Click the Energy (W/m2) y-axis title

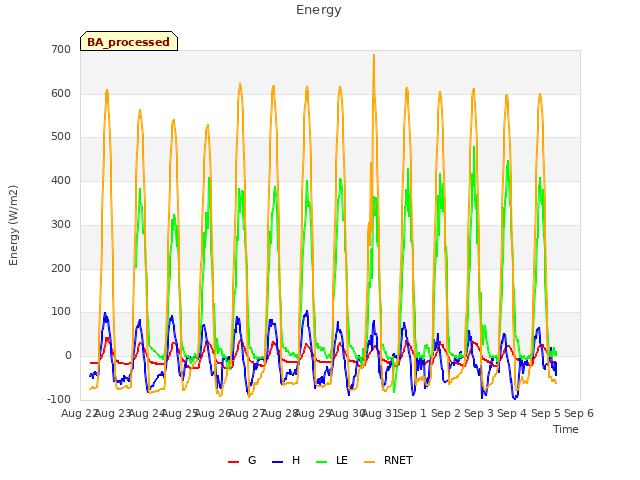pyautogui.click(x=13, y=225)
